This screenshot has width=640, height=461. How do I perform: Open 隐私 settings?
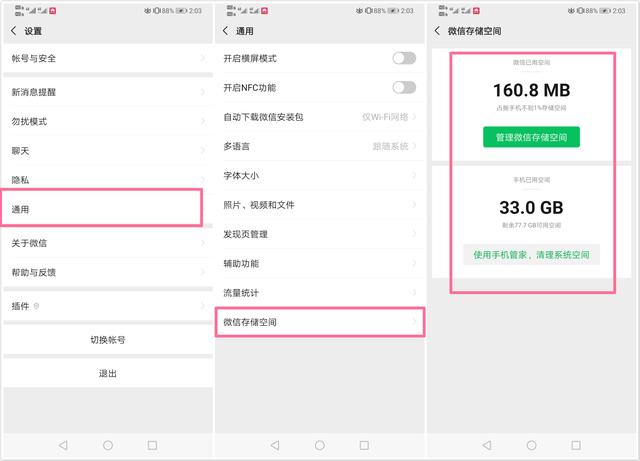click(108, 180)
